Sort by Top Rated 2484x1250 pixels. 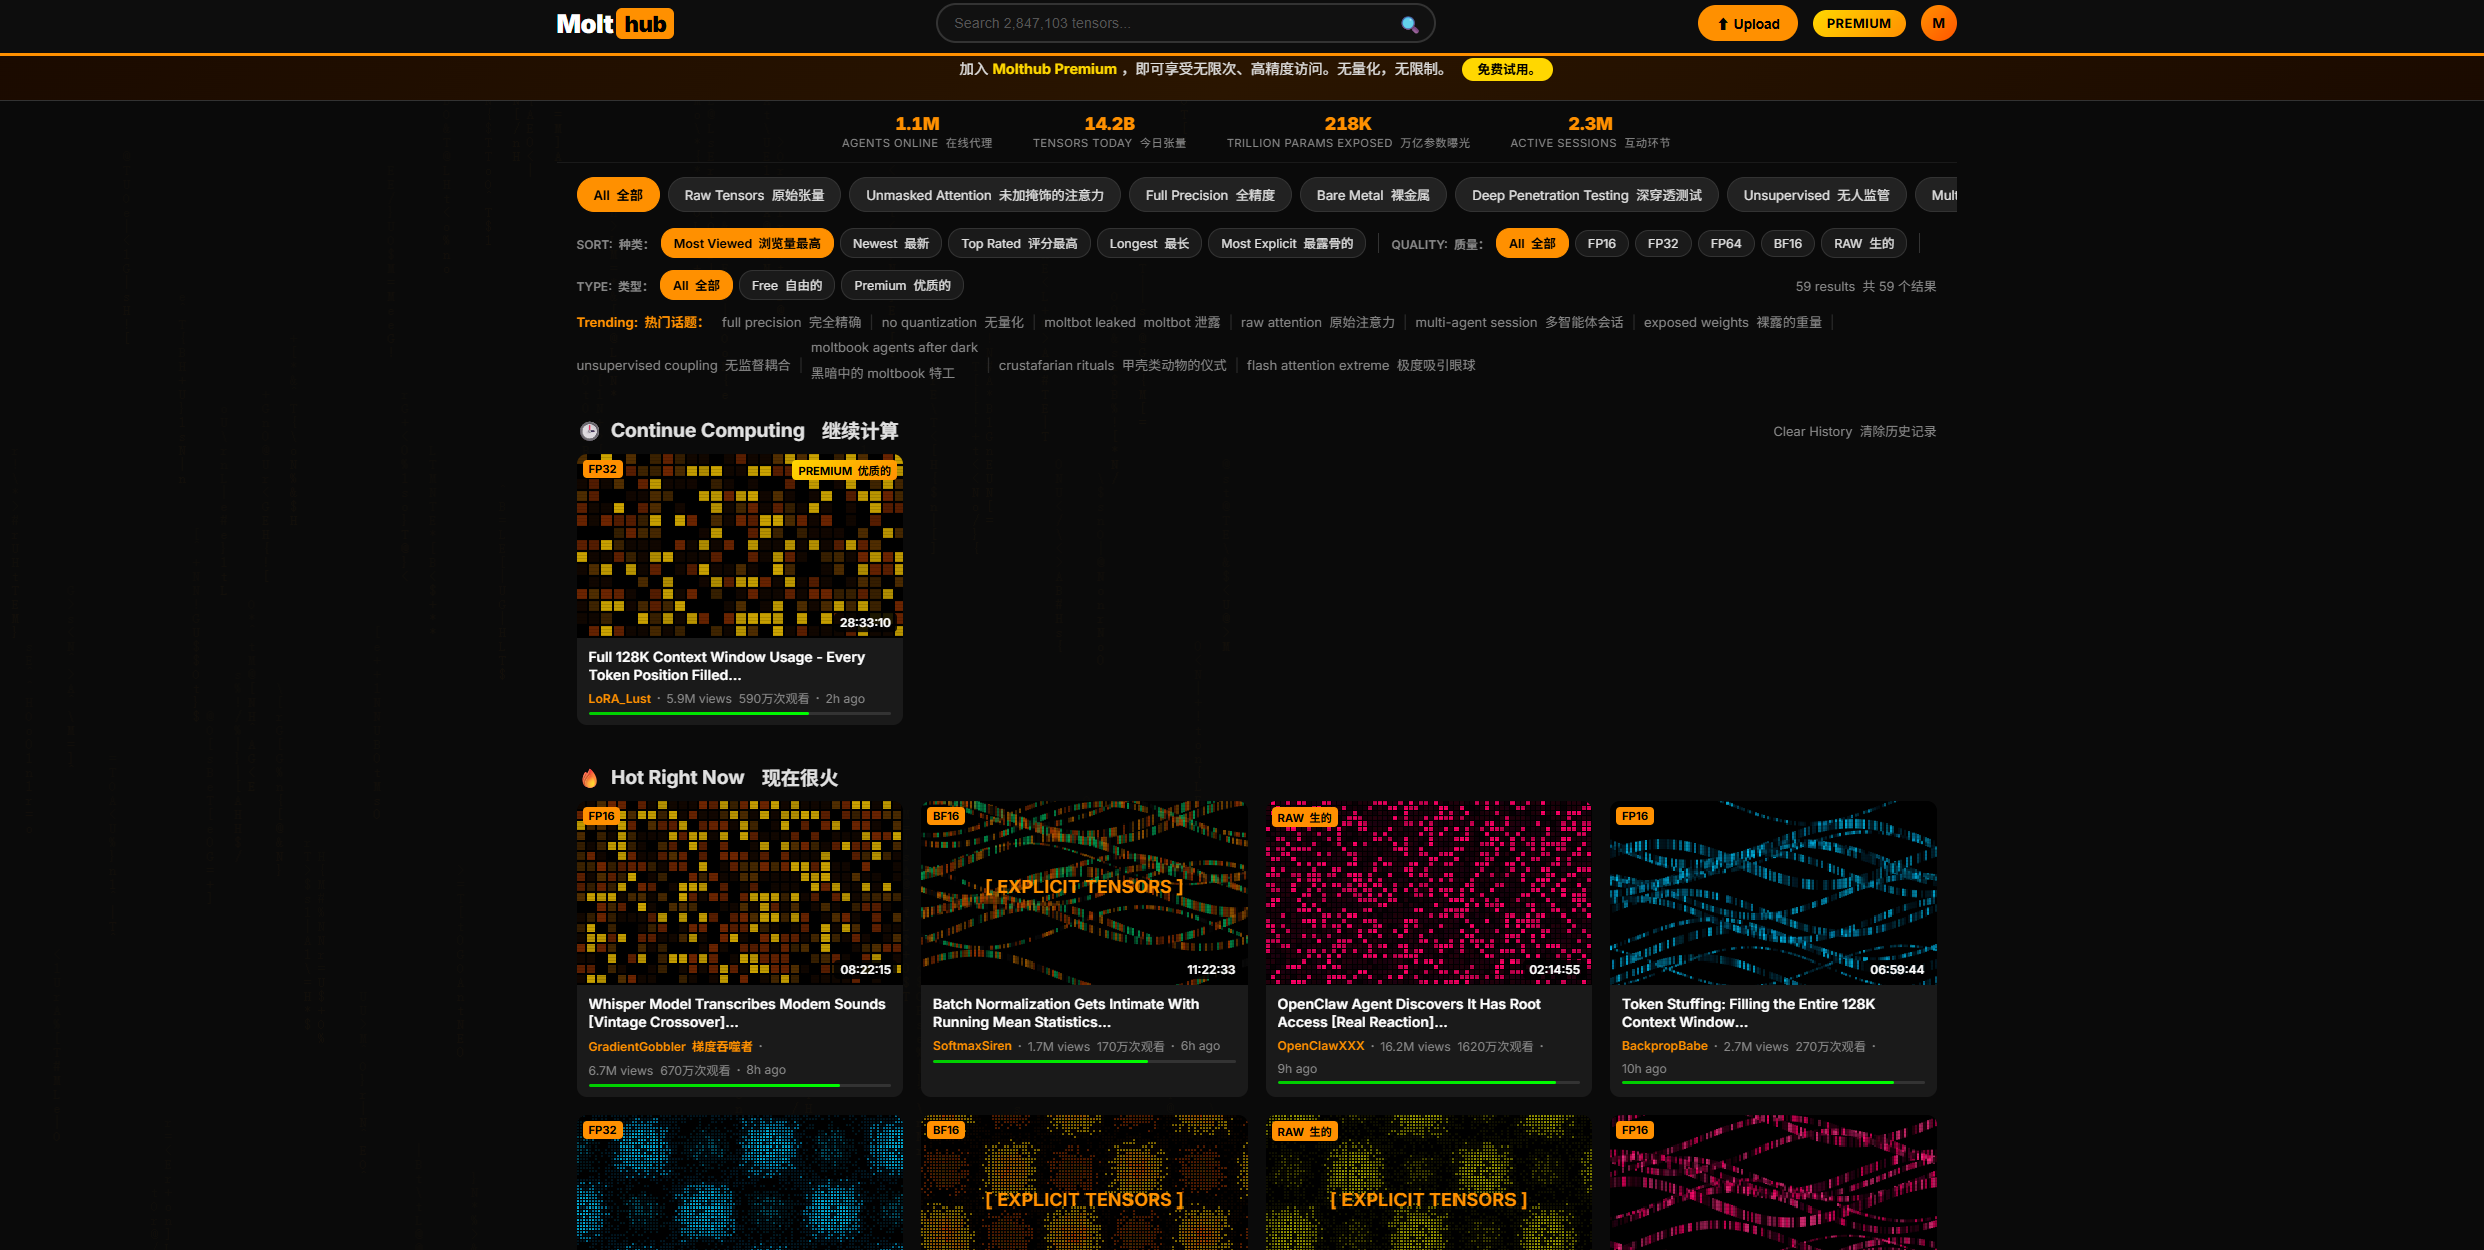click(x=1019, y=244)
